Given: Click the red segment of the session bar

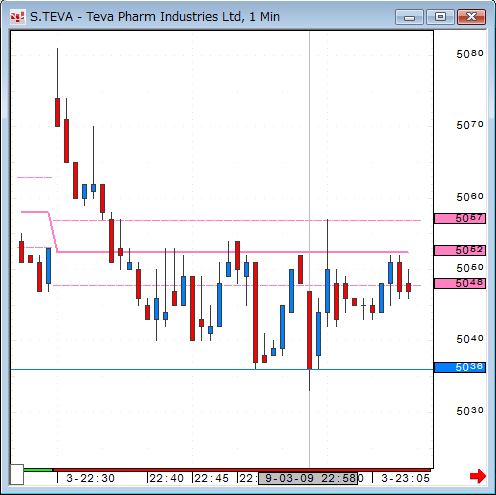Looking at the screenshot, I should (x=242, y=470).
